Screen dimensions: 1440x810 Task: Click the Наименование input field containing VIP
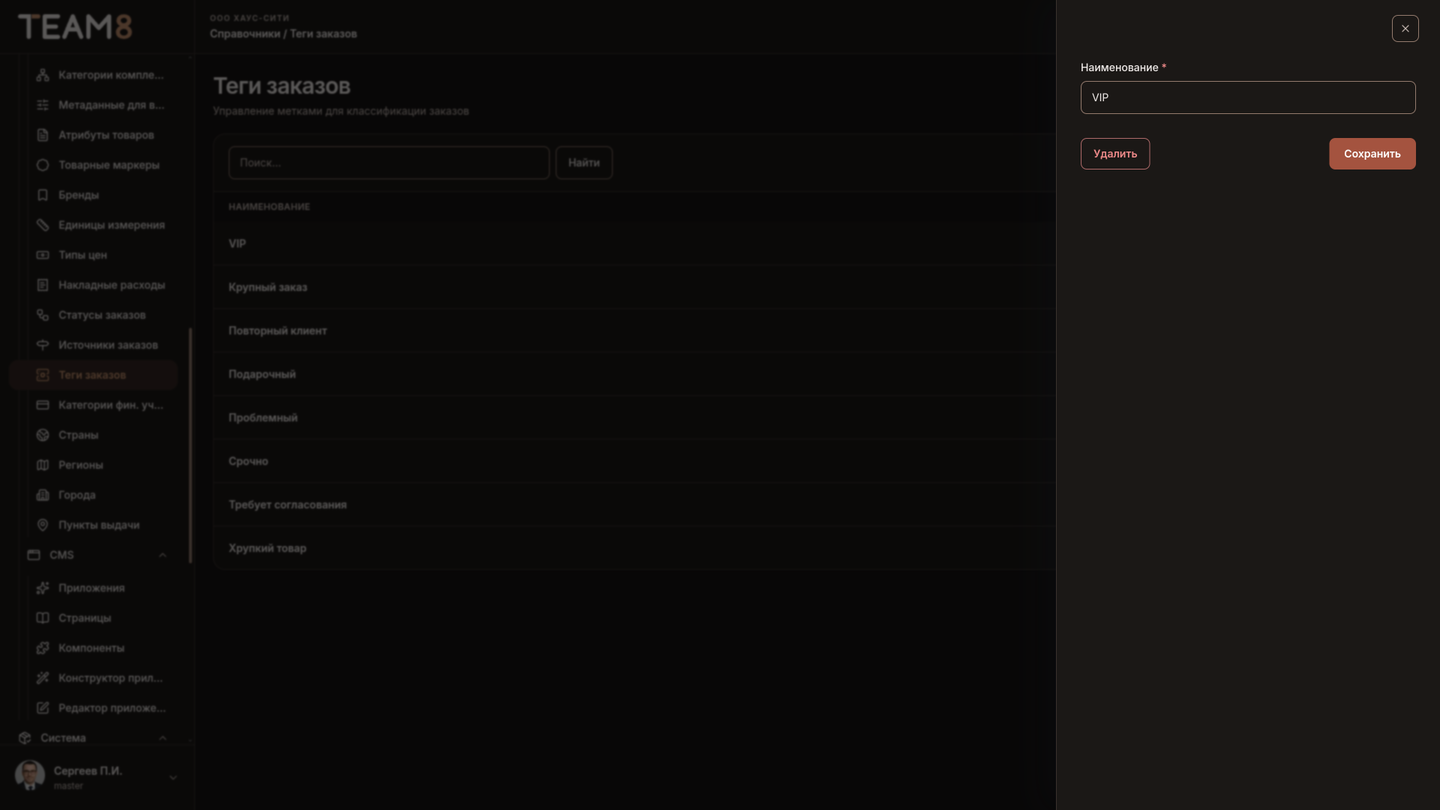tap(1248, 97)
